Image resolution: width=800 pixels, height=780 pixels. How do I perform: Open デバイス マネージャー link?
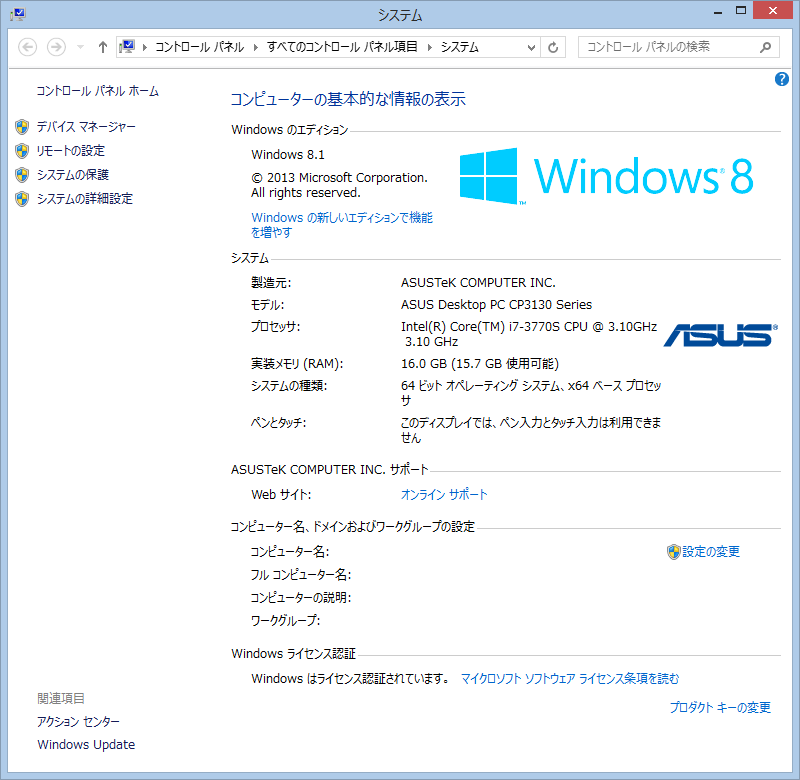click(86, 127)
